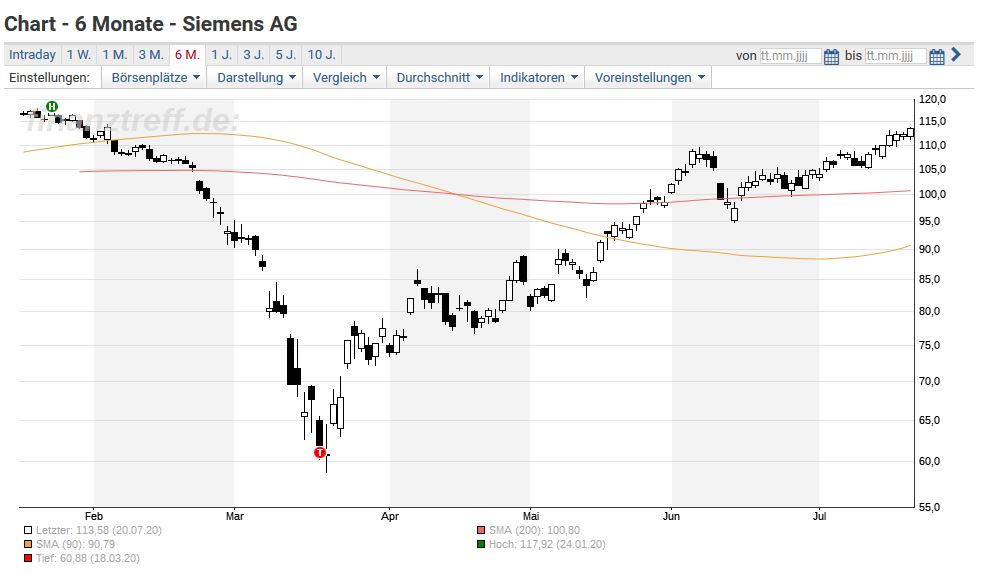Focus the 'bis' end date field
983x574 pixels.
point(895,56)
